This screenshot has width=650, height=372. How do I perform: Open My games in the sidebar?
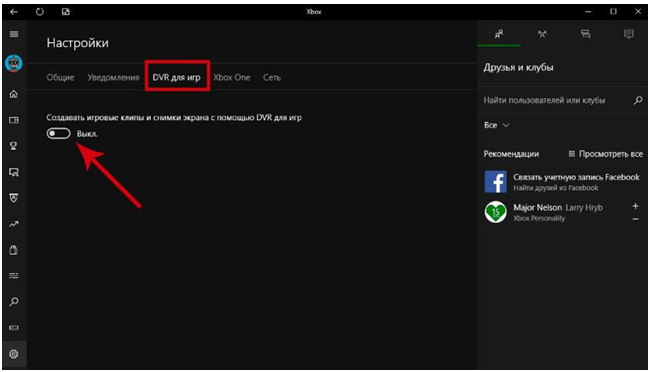tap(14, 120)
